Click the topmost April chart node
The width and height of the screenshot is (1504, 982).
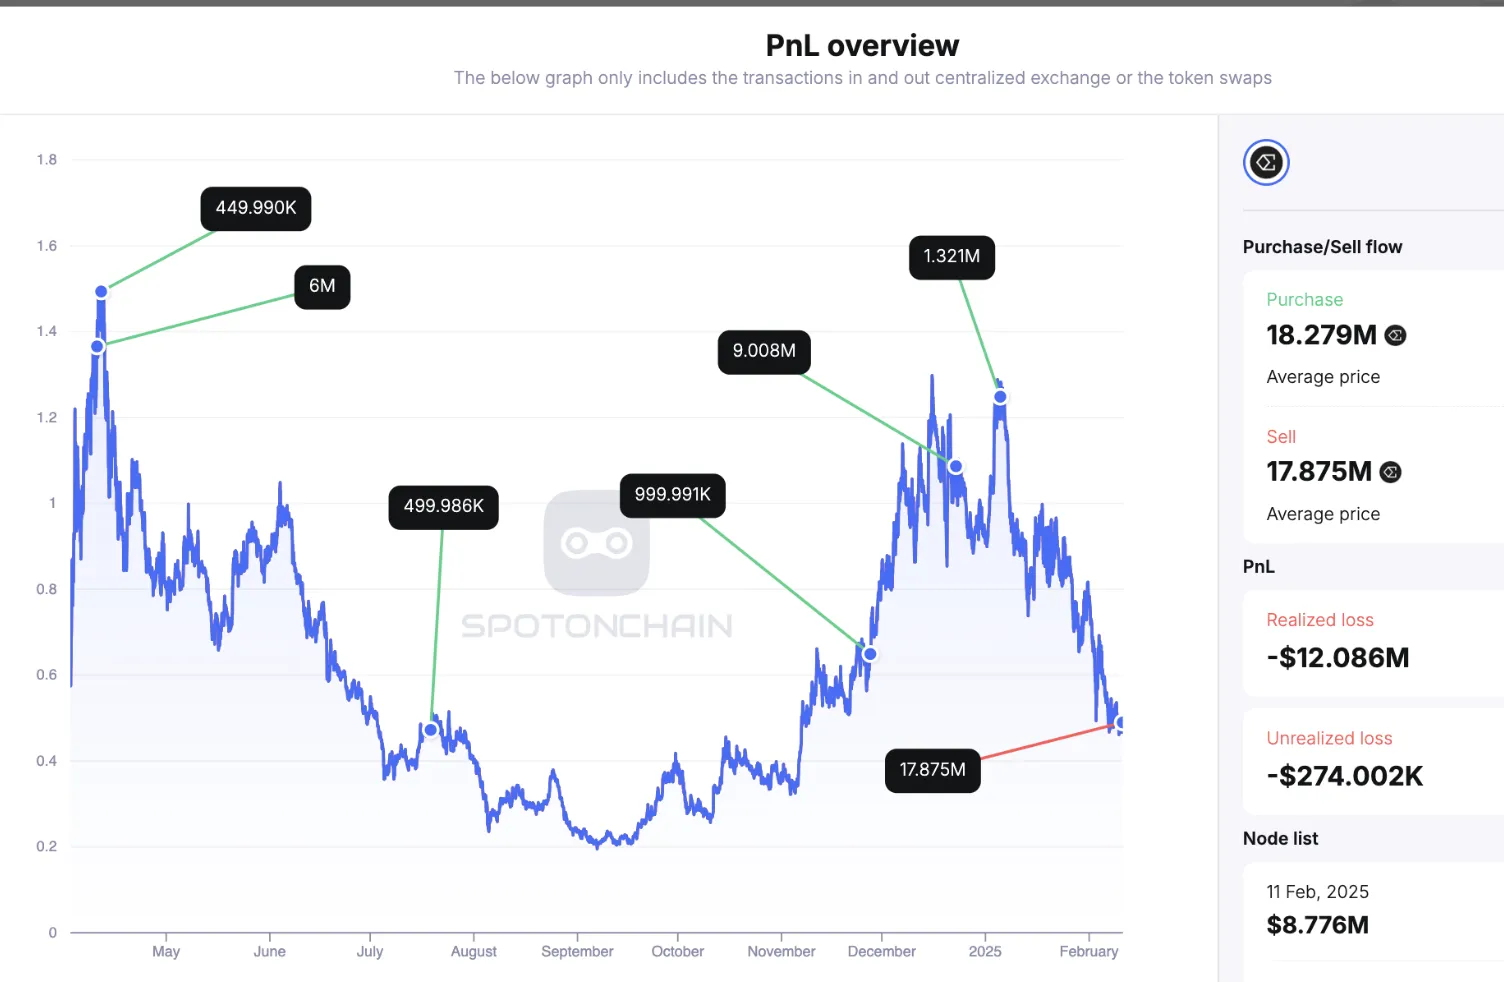[x=101, y=292]
